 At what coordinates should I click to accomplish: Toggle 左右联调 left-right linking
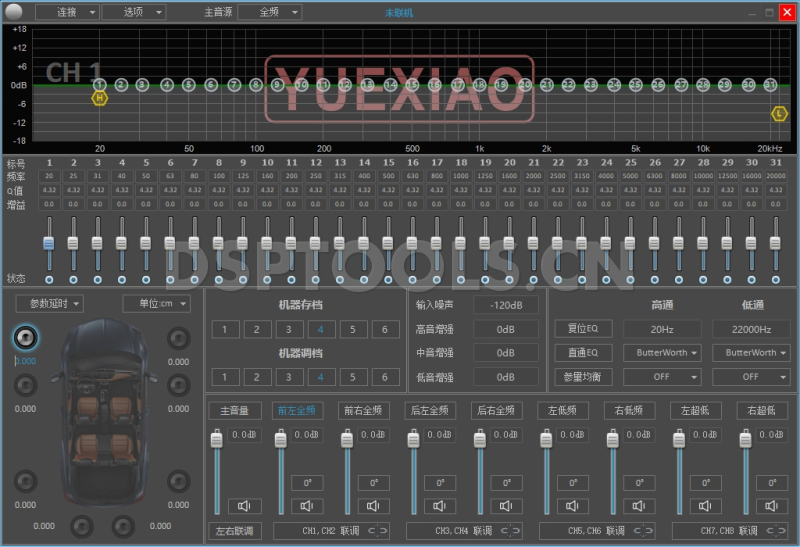[x=235, y=530]
